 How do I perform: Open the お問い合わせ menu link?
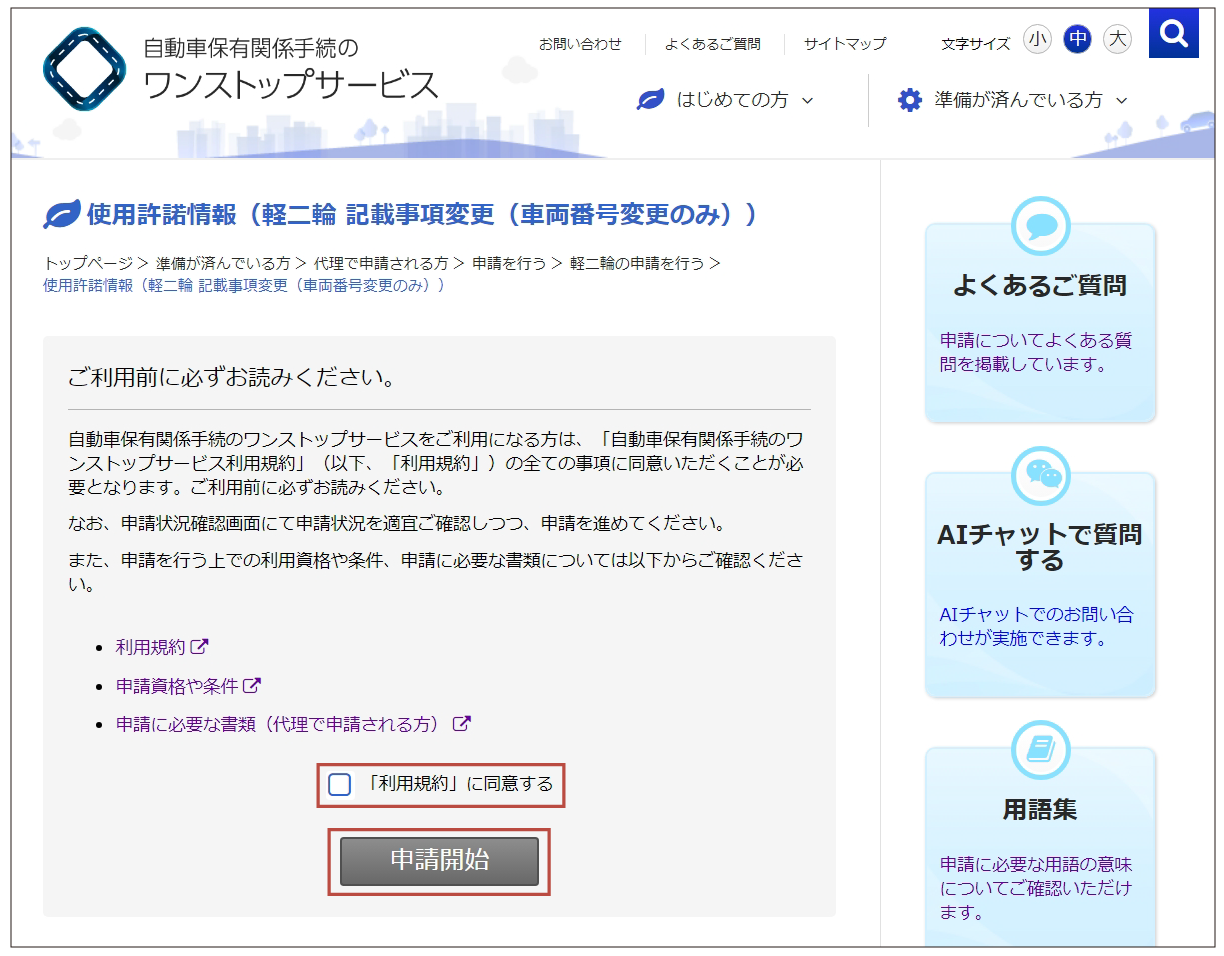580,44
